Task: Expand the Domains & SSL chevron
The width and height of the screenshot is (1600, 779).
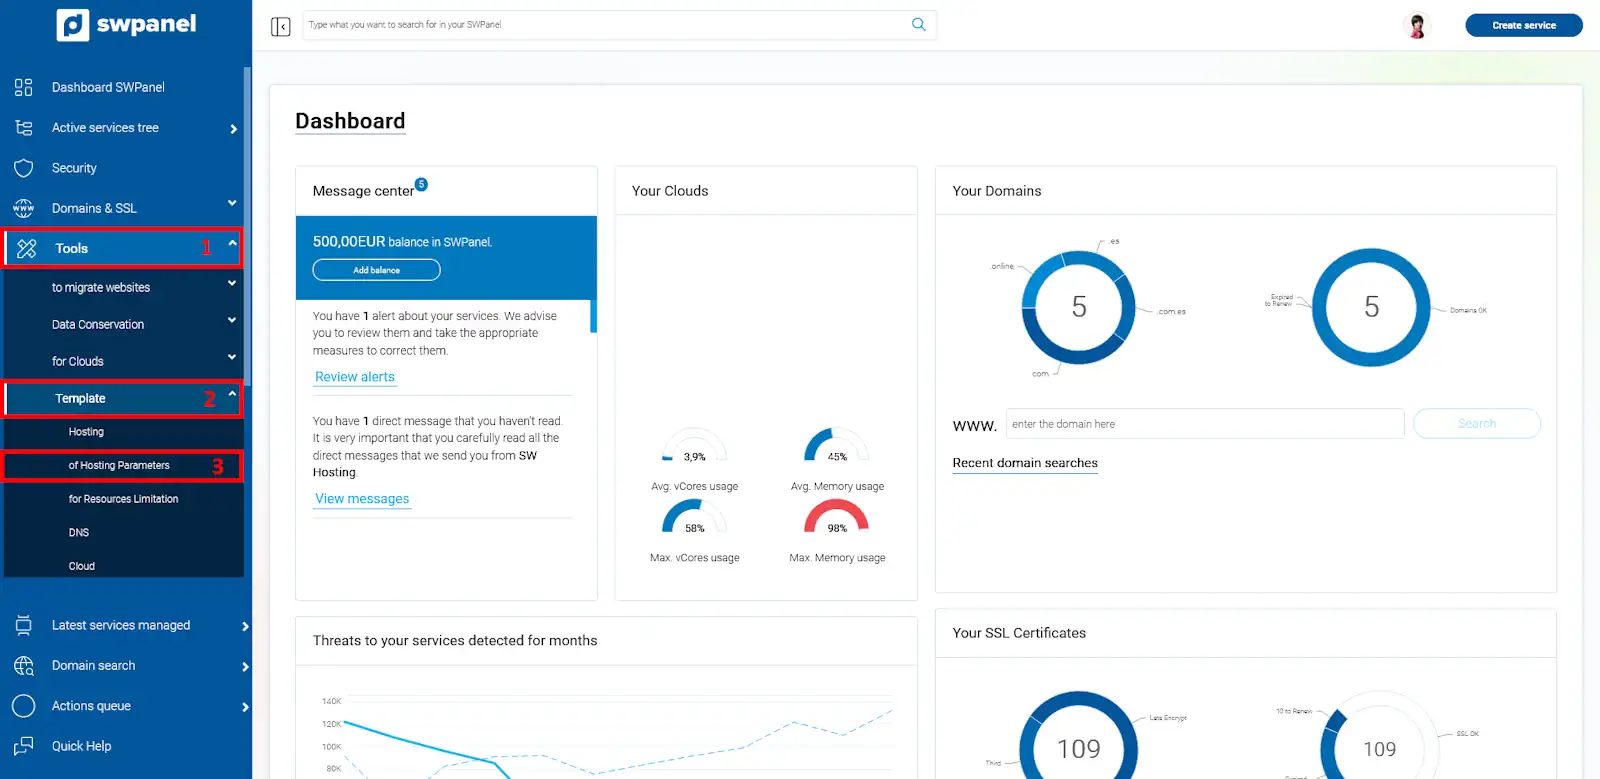Action: pos(232,203)
